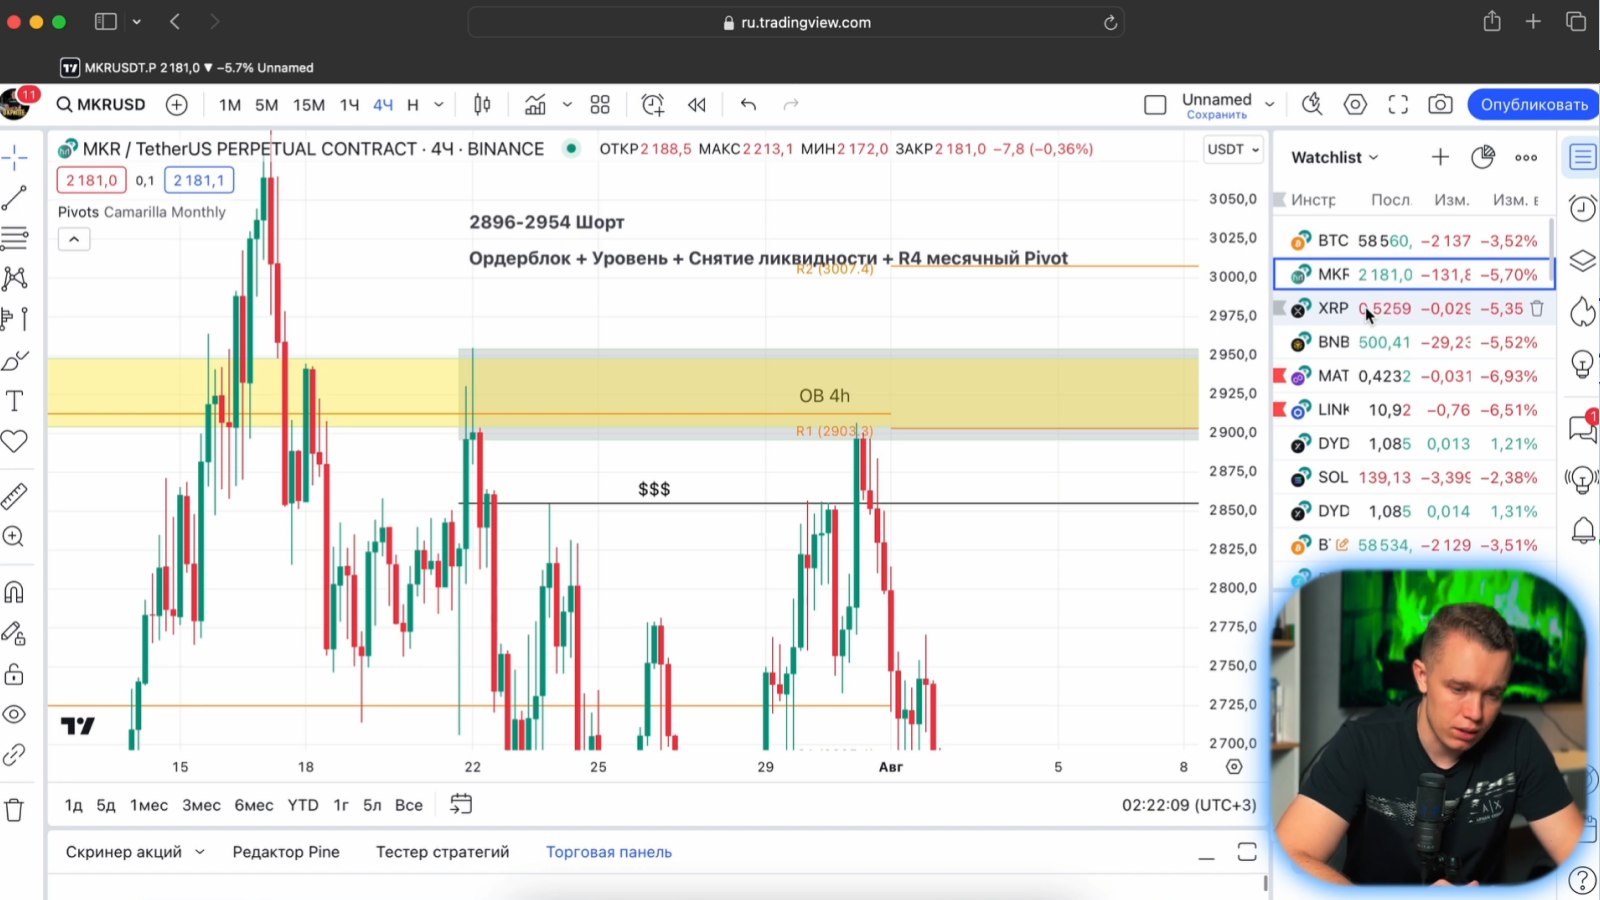
Task: Add a symbol to the Watchlist
Action: tap(1440, 157)
